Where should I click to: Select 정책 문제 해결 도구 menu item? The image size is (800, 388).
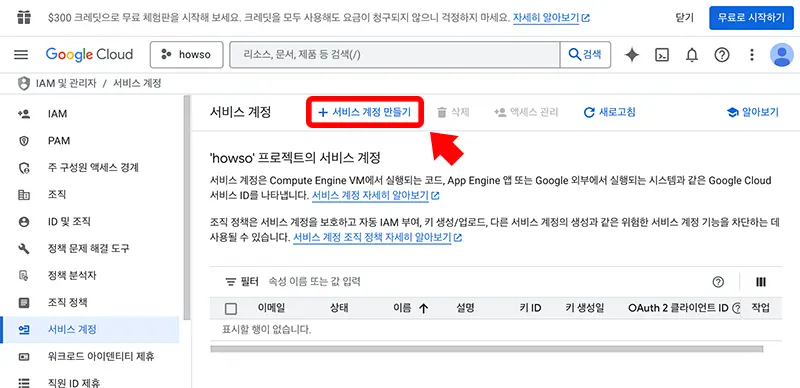pos(90,249)
